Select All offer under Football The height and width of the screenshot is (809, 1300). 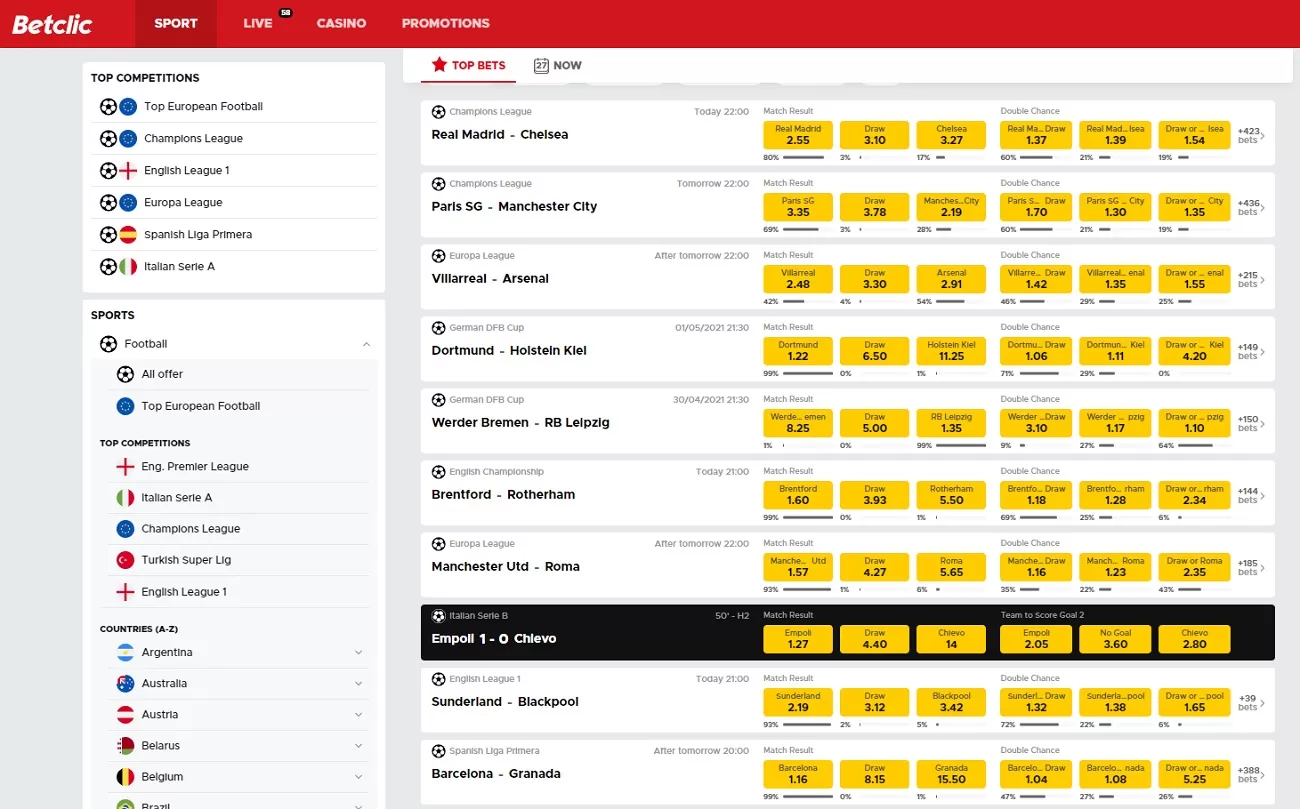click(x=162, y=374)
